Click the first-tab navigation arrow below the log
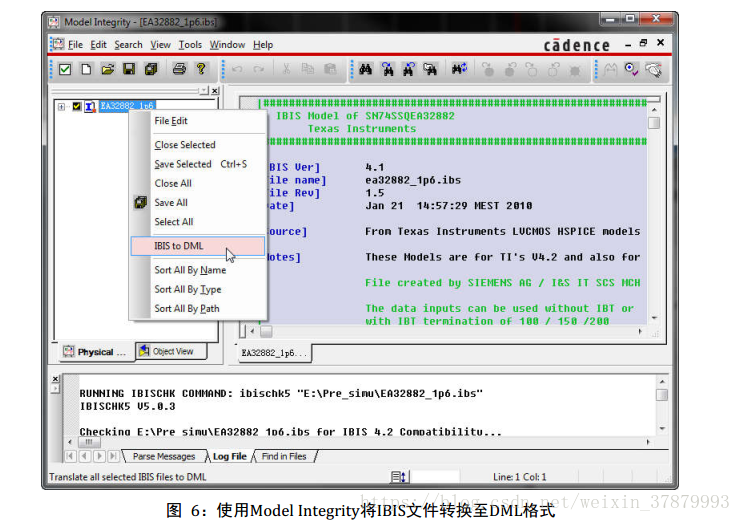Image resolution: width=741 pixels, height=522 pixels. (70, 456)
